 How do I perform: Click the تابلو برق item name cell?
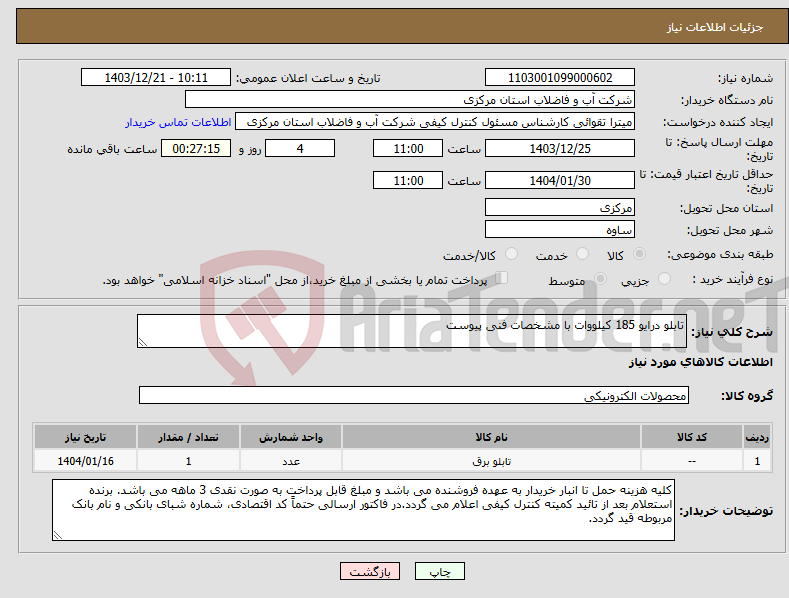tap(491, 461)
